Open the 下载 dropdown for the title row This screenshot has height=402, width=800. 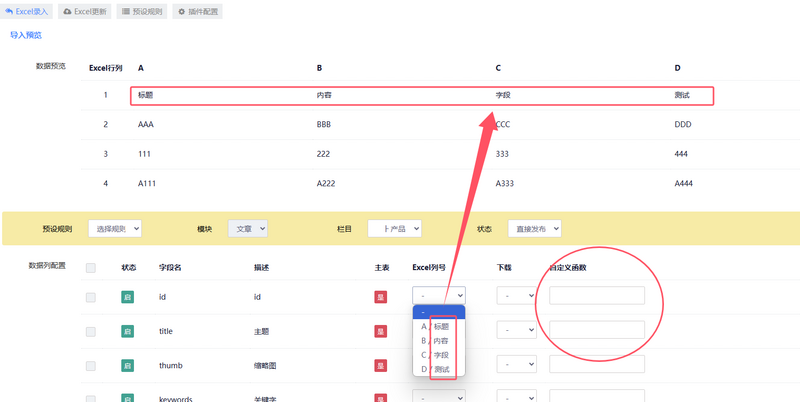point(517,330)
